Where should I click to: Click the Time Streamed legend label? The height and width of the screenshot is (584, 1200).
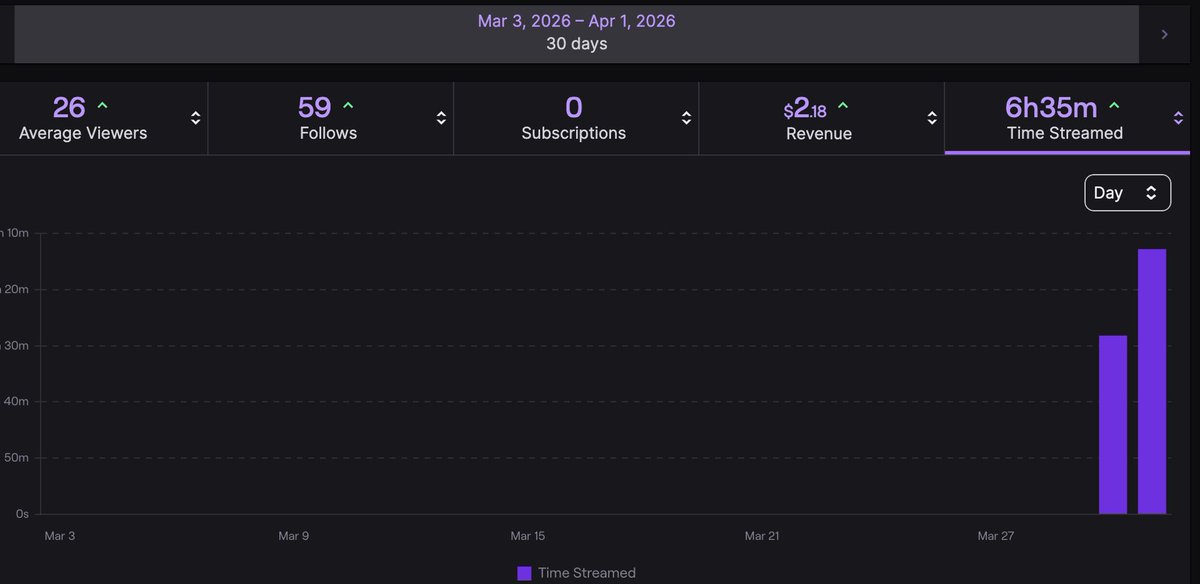point(587,573)
